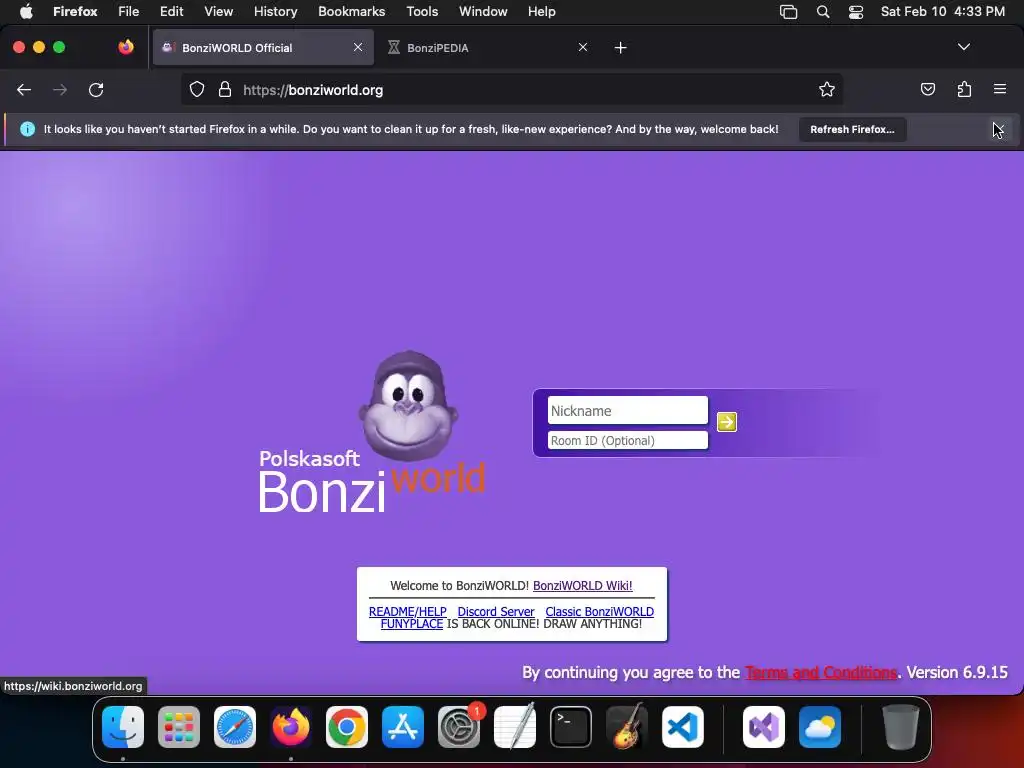This screenshot has width=1024, height=768.
Task: Open a new tab with the plus icon
Action: 620,48
